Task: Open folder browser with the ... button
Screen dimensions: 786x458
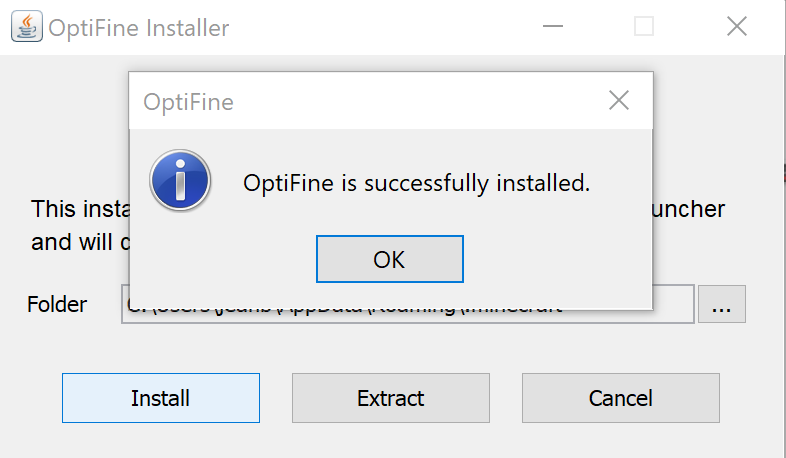Action: point(721,305)
